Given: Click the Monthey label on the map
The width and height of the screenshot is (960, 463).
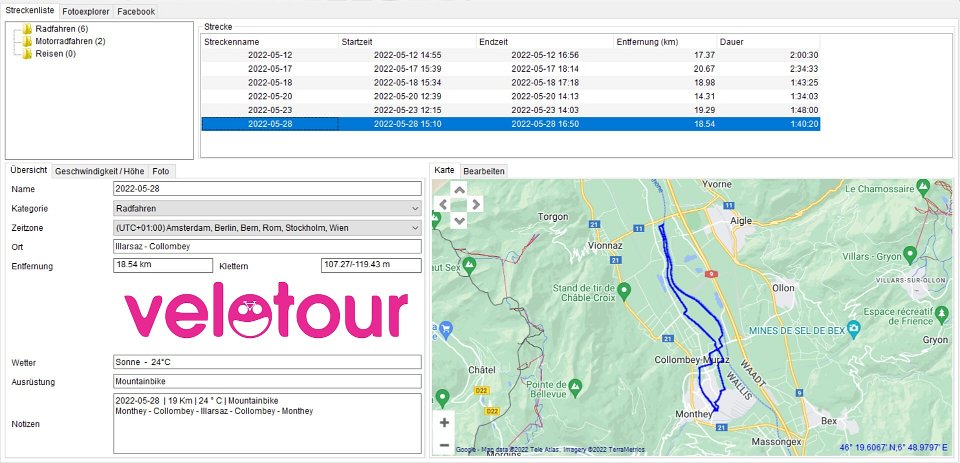Looking at the screenshot, I should click(x=694, y=415).
